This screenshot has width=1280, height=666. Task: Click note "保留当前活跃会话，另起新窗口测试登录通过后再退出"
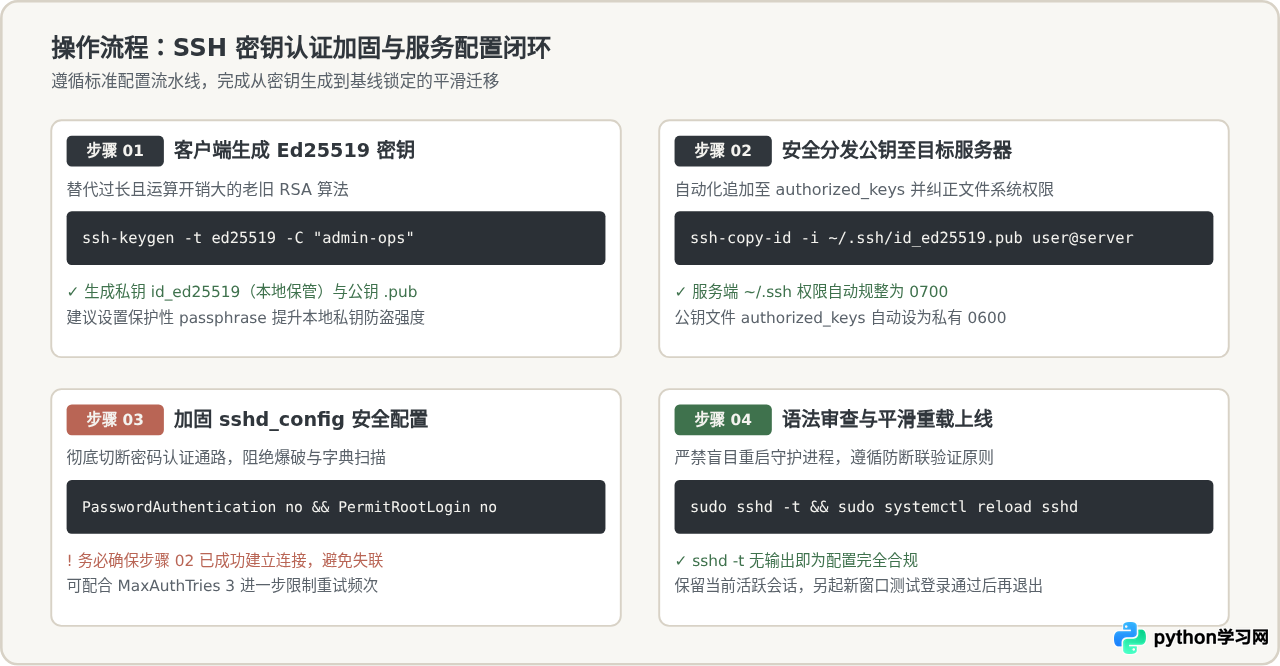point(859,586)
